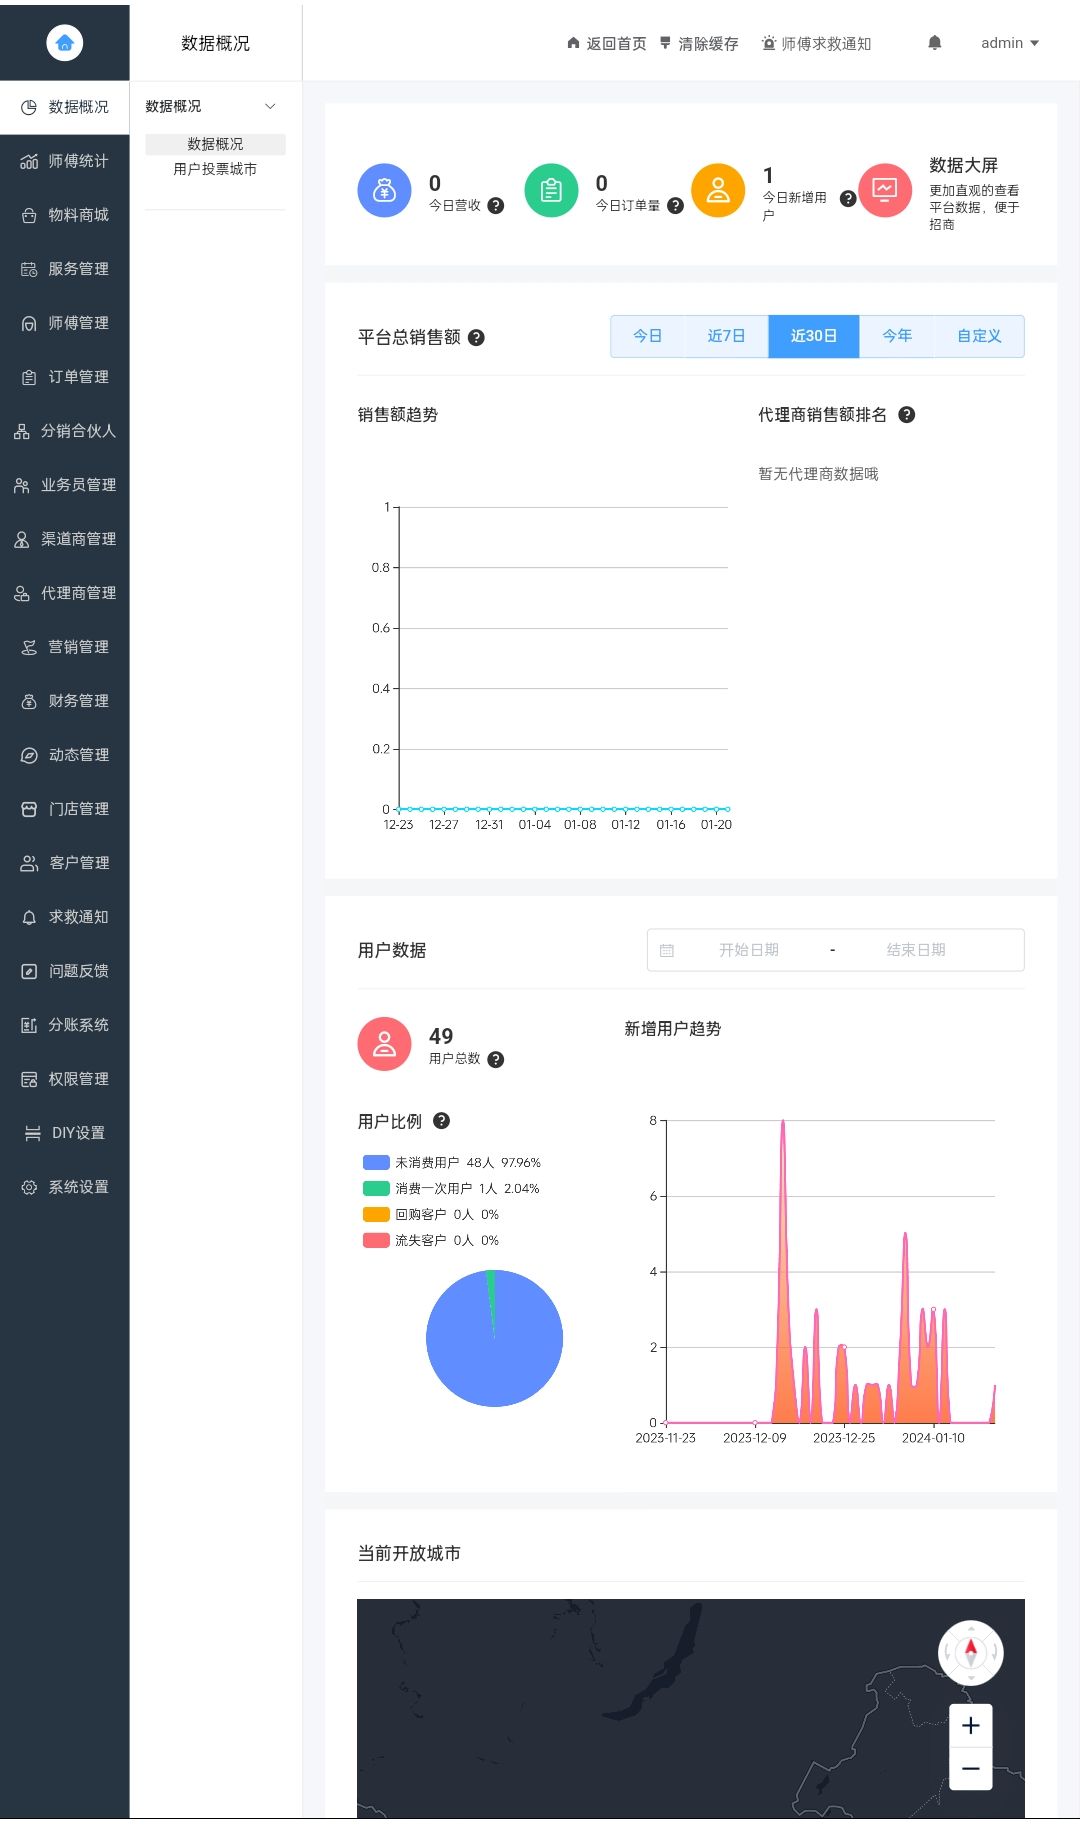1080x1826 pixels.
Task: Open 权限管理 in the sidebar
Action: [x=65, y=1079]
